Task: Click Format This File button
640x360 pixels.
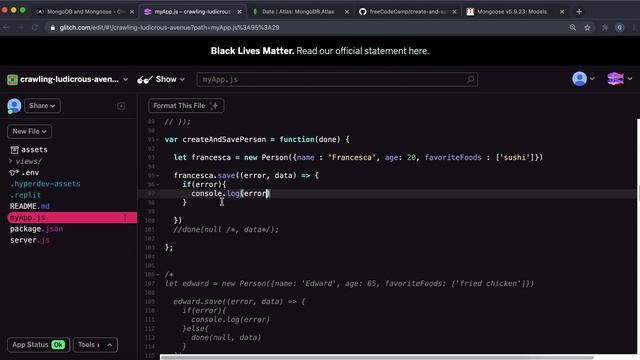Action: point(186,106)
